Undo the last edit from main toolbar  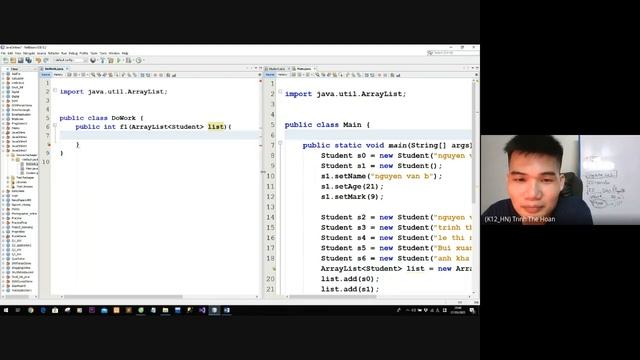pyautogui.click(x=38, y=60)
